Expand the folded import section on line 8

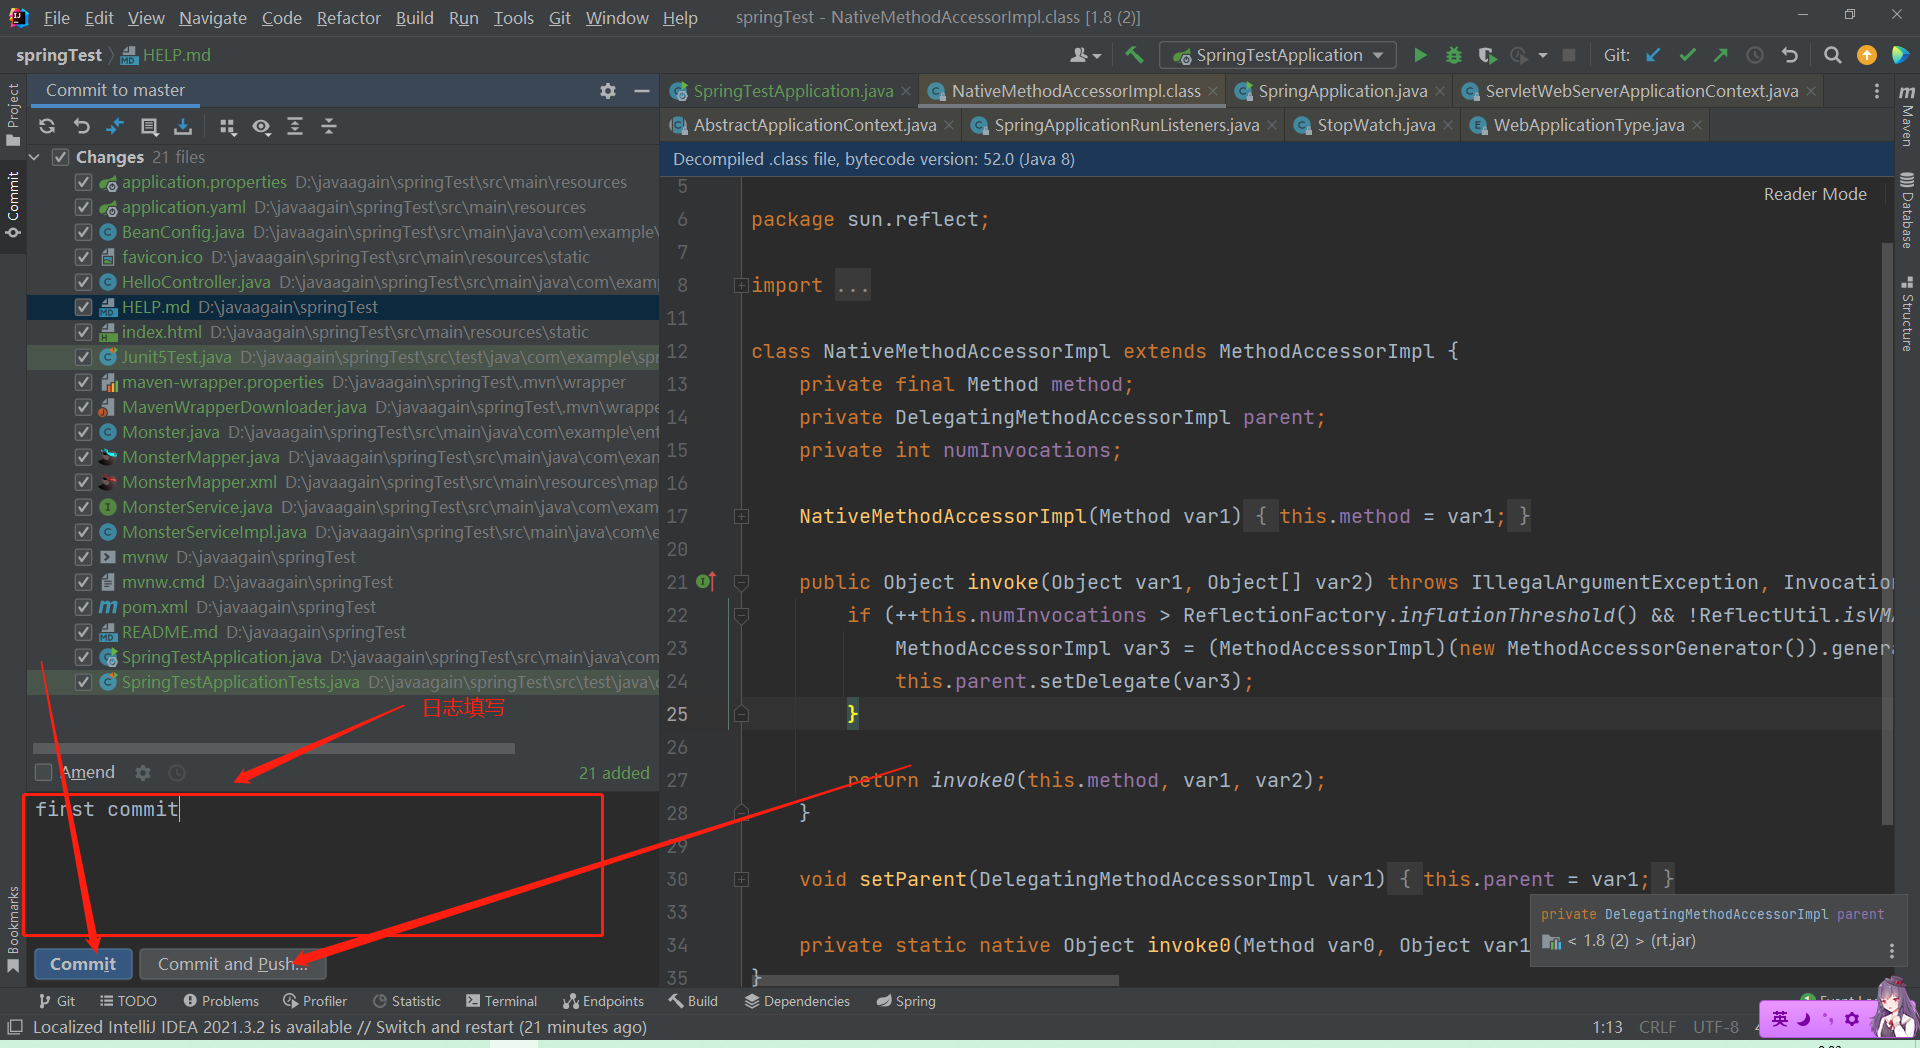tap(741, 285)
